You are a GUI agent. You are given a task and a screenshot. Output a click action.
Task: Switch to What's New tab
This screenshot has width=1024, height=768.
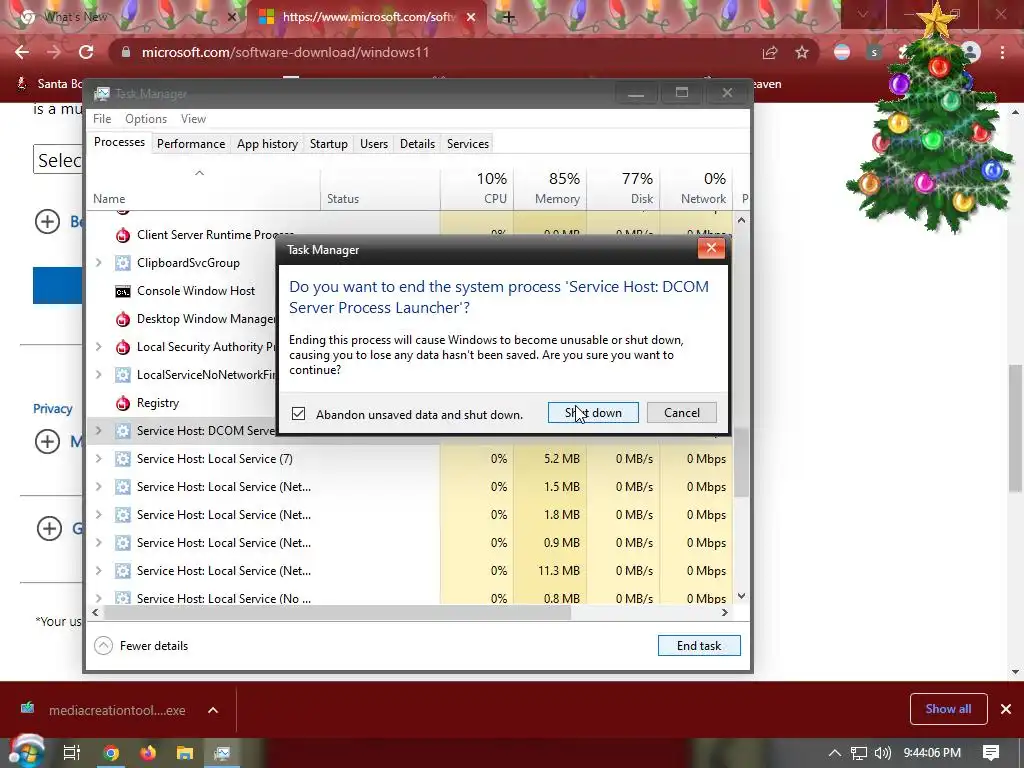pyautogui.click(x=125, y=17)
